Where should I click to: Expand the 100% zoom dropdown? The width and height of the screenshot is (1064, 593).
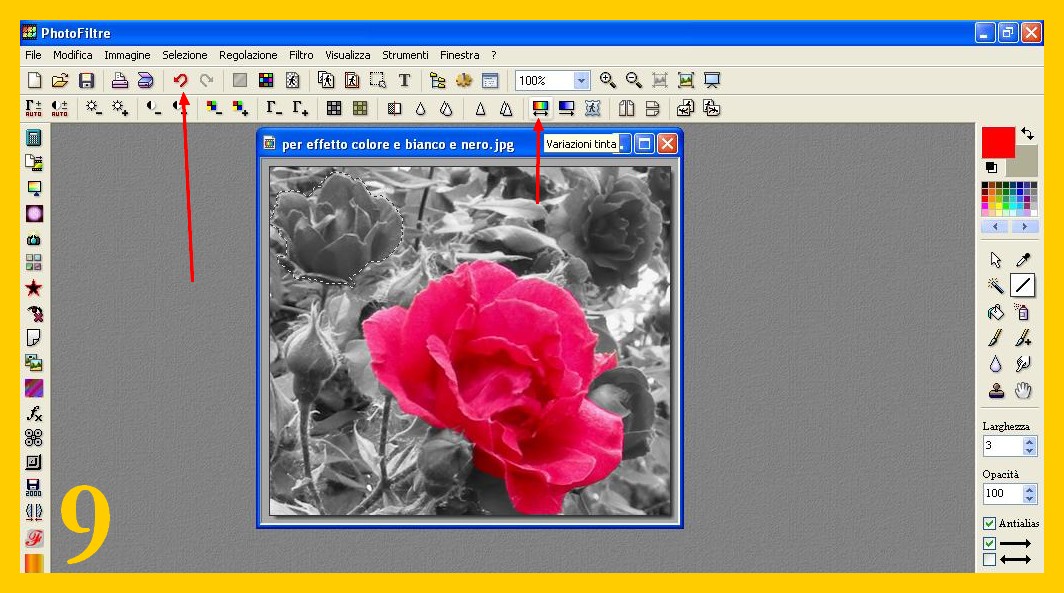click(x=581, y=81)
